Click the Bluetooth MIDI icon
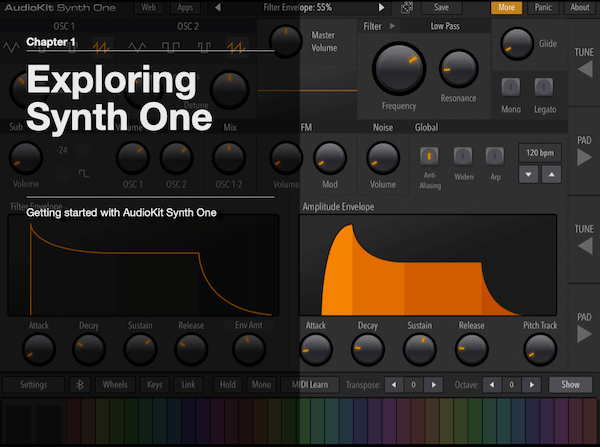This screenshot has height=447, width=600. [x=80, y=385]
